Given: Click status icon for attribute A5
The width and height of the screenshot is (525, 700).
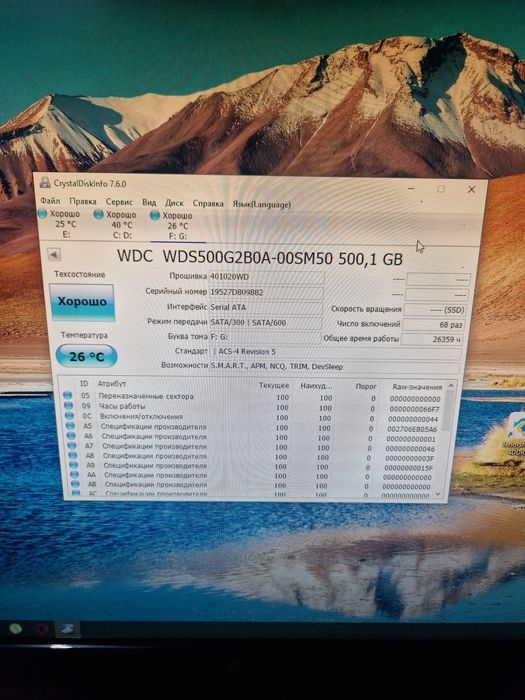Looking at the screenshot, I should point(70,425).
